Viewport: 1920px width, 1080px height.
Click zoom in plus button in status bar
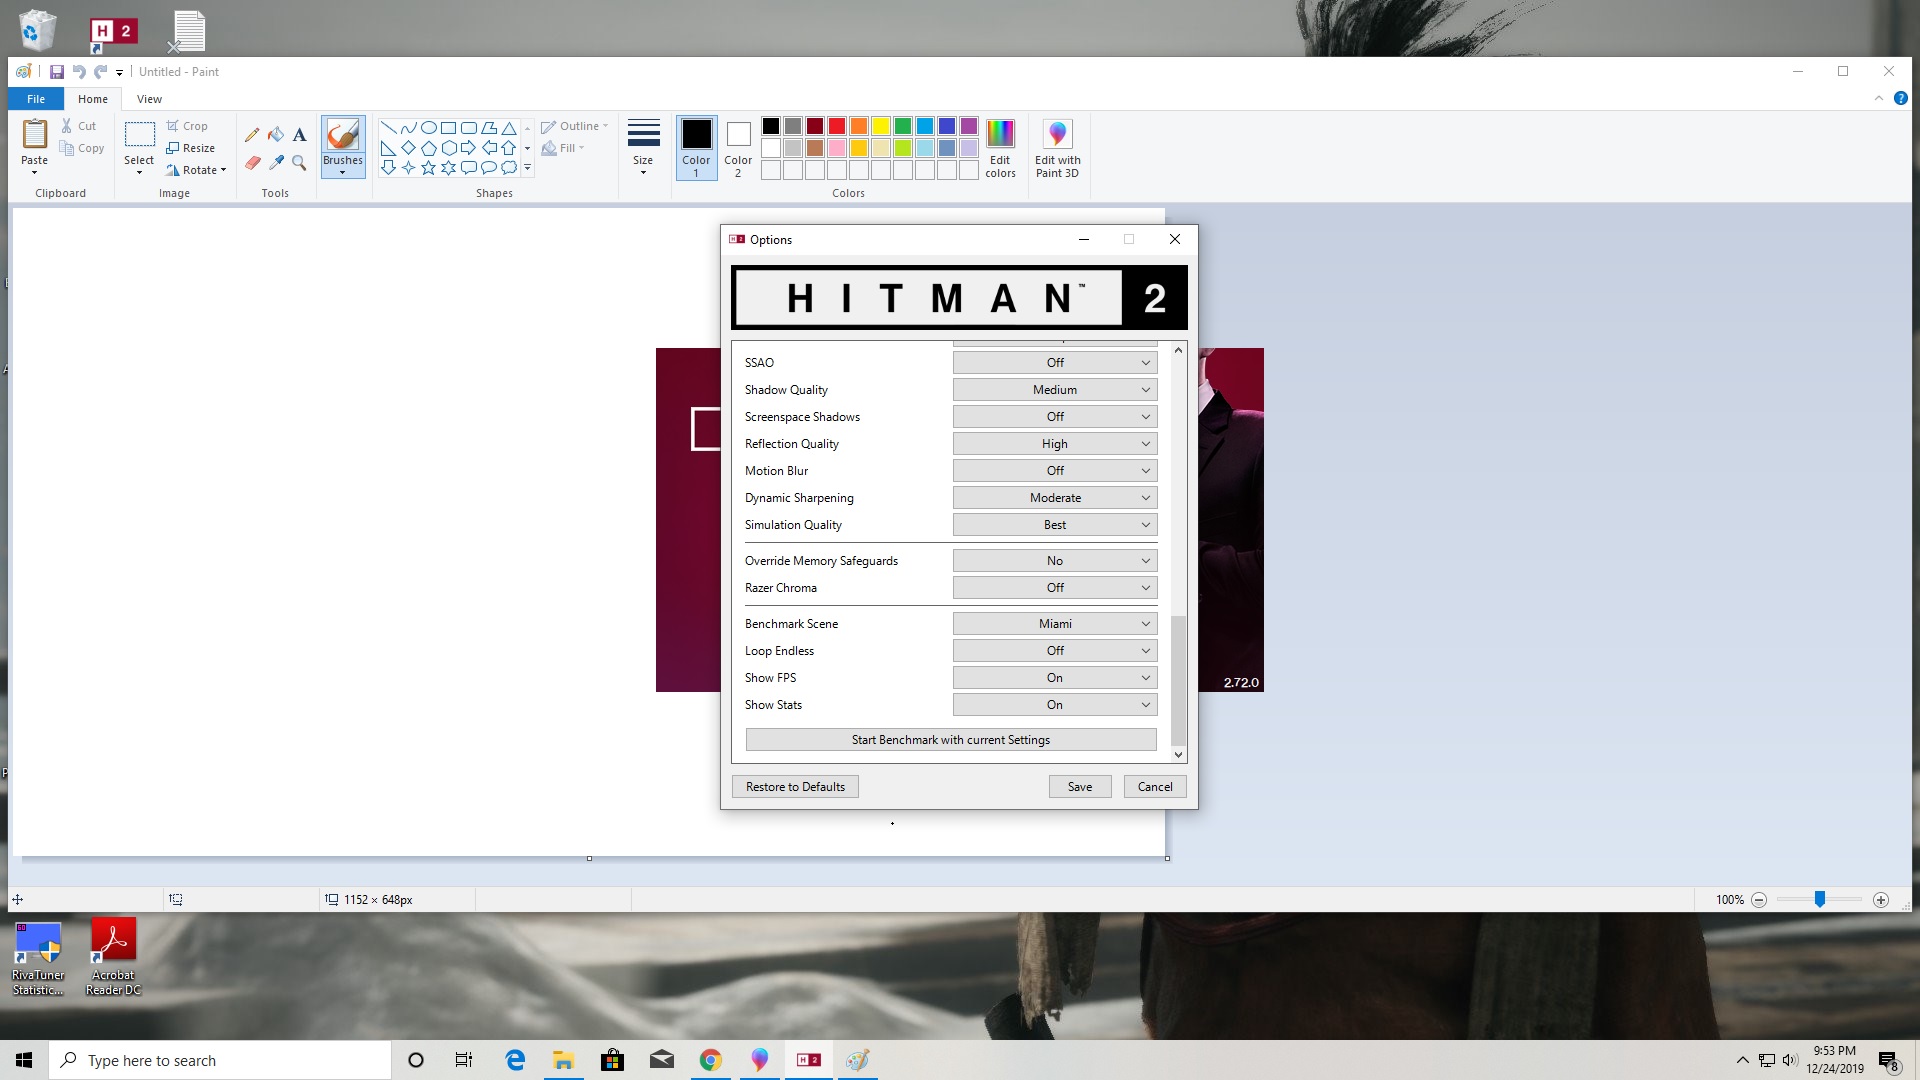click(1880, 900)
